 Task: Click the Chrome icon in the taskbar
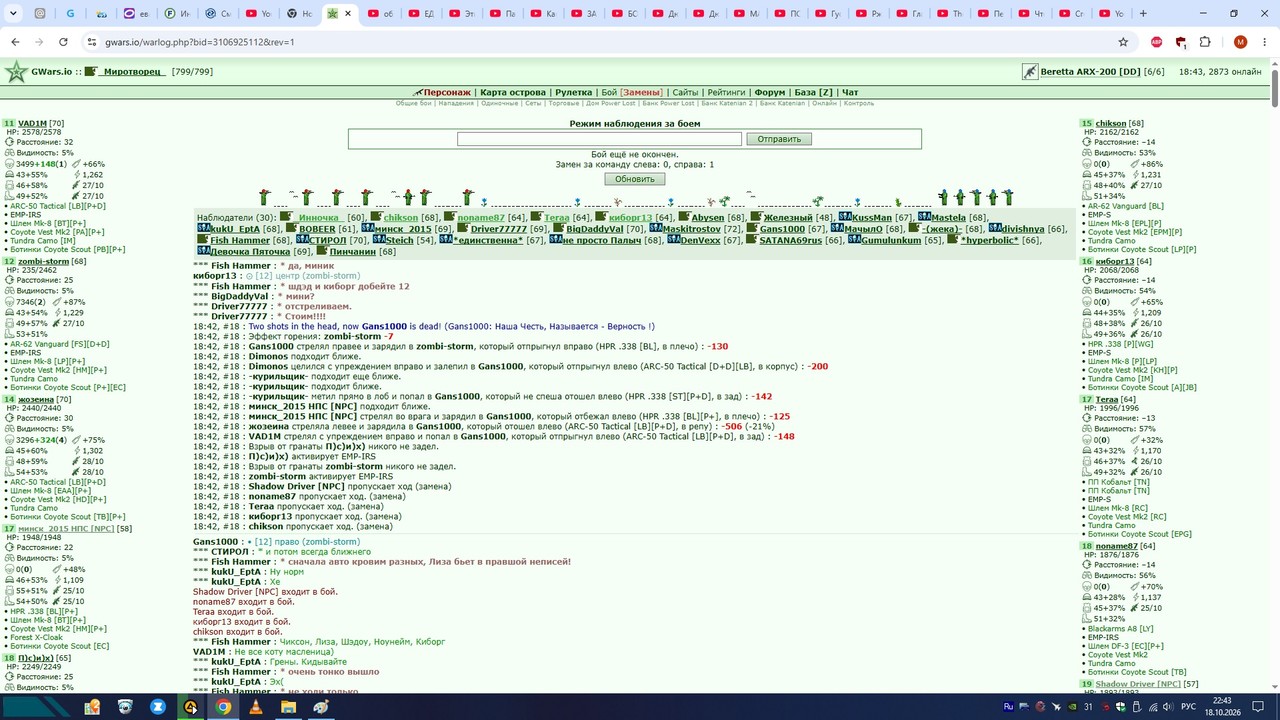223,707
